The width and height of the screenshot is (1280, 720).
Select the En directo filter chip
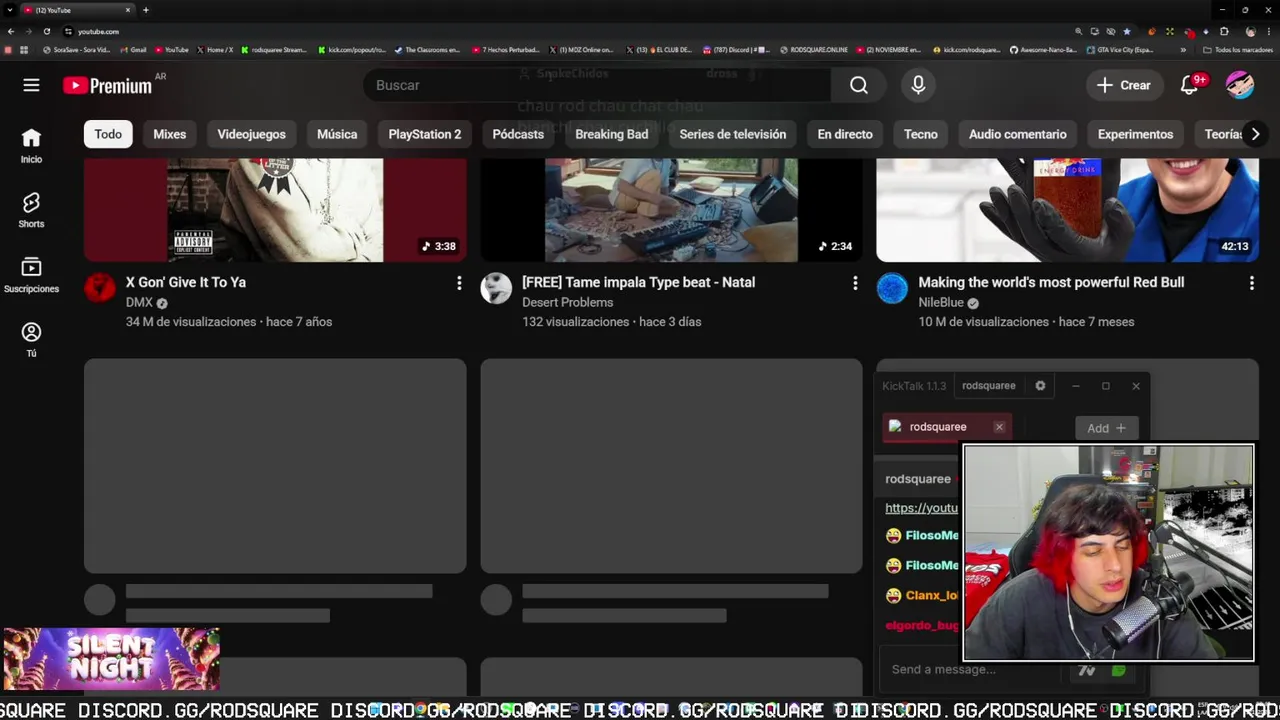click(845, 134)
